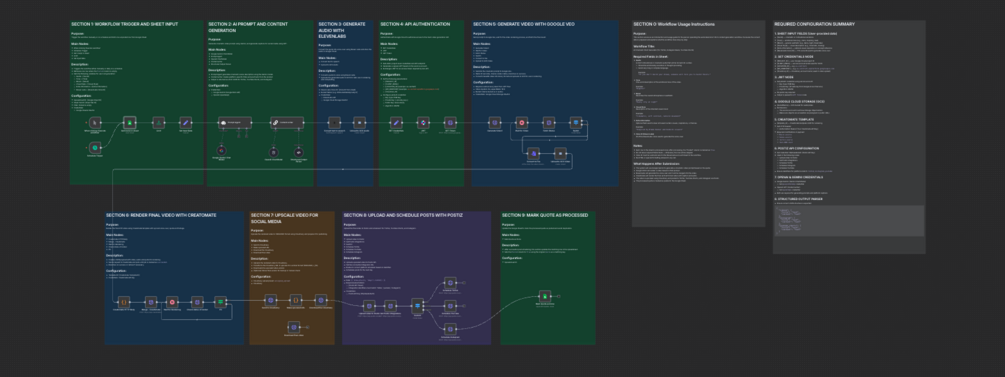Select the Switch node in Section 8
This screenshot has height=377, width=1005.
tap(417, 305)
